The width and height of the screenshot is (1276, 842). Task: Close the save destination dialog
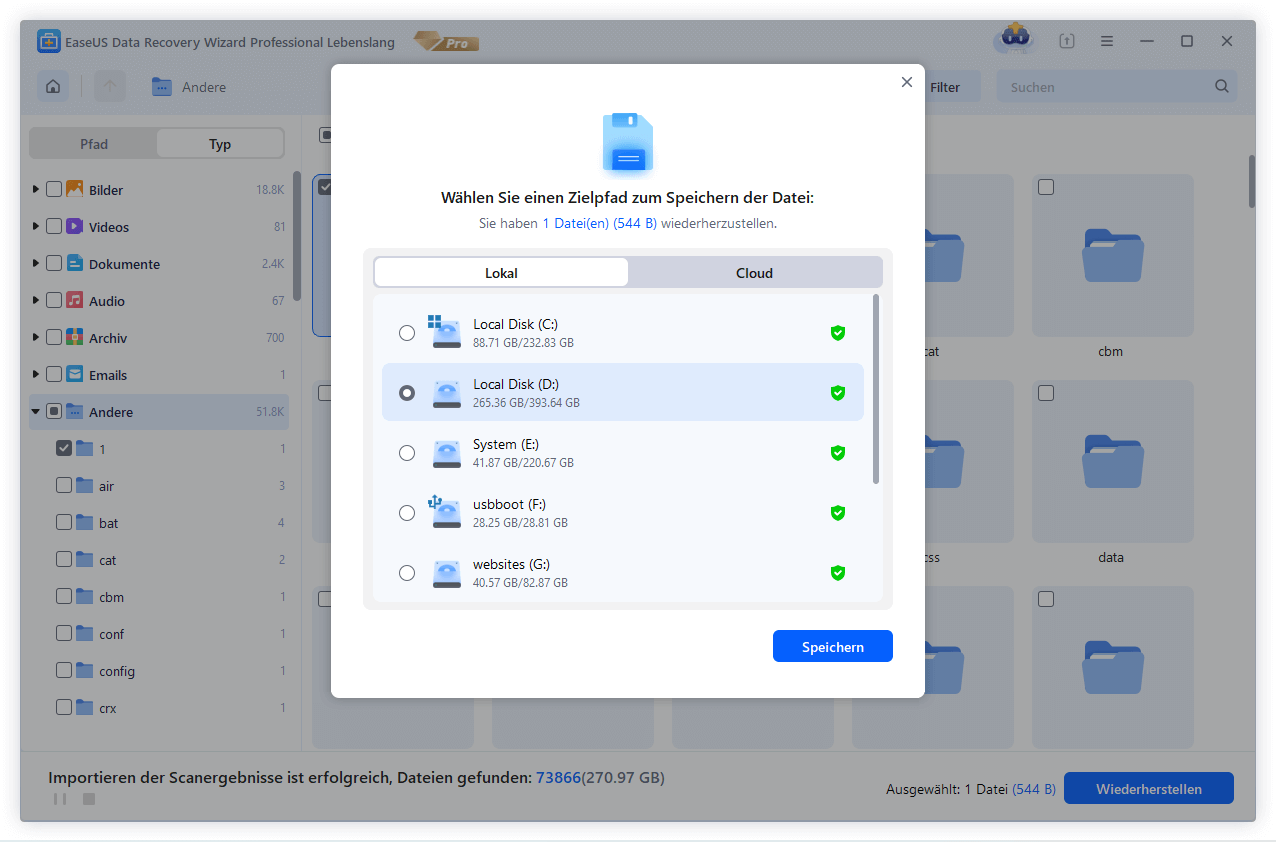[907, 82]
